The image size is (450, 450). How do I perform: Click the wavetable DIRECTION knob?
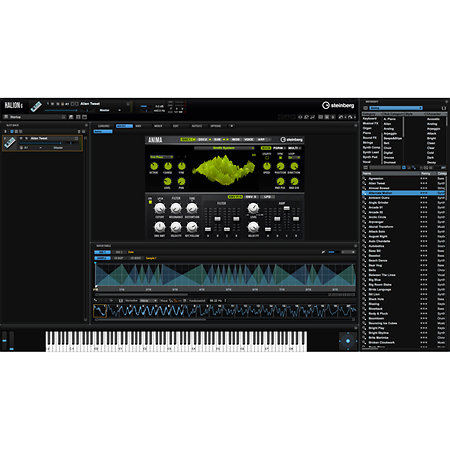[294, 166]
